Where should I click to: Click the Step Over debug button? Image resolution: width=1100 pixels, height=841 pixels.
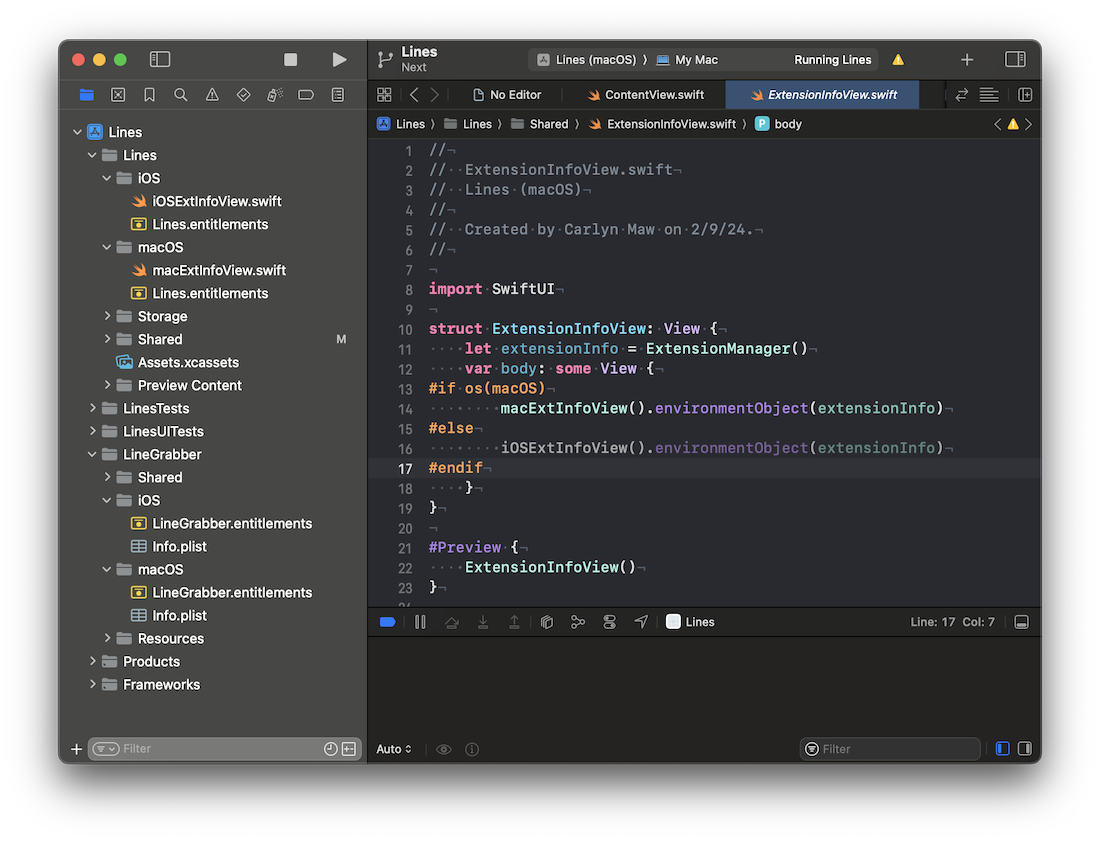[452, 622]
